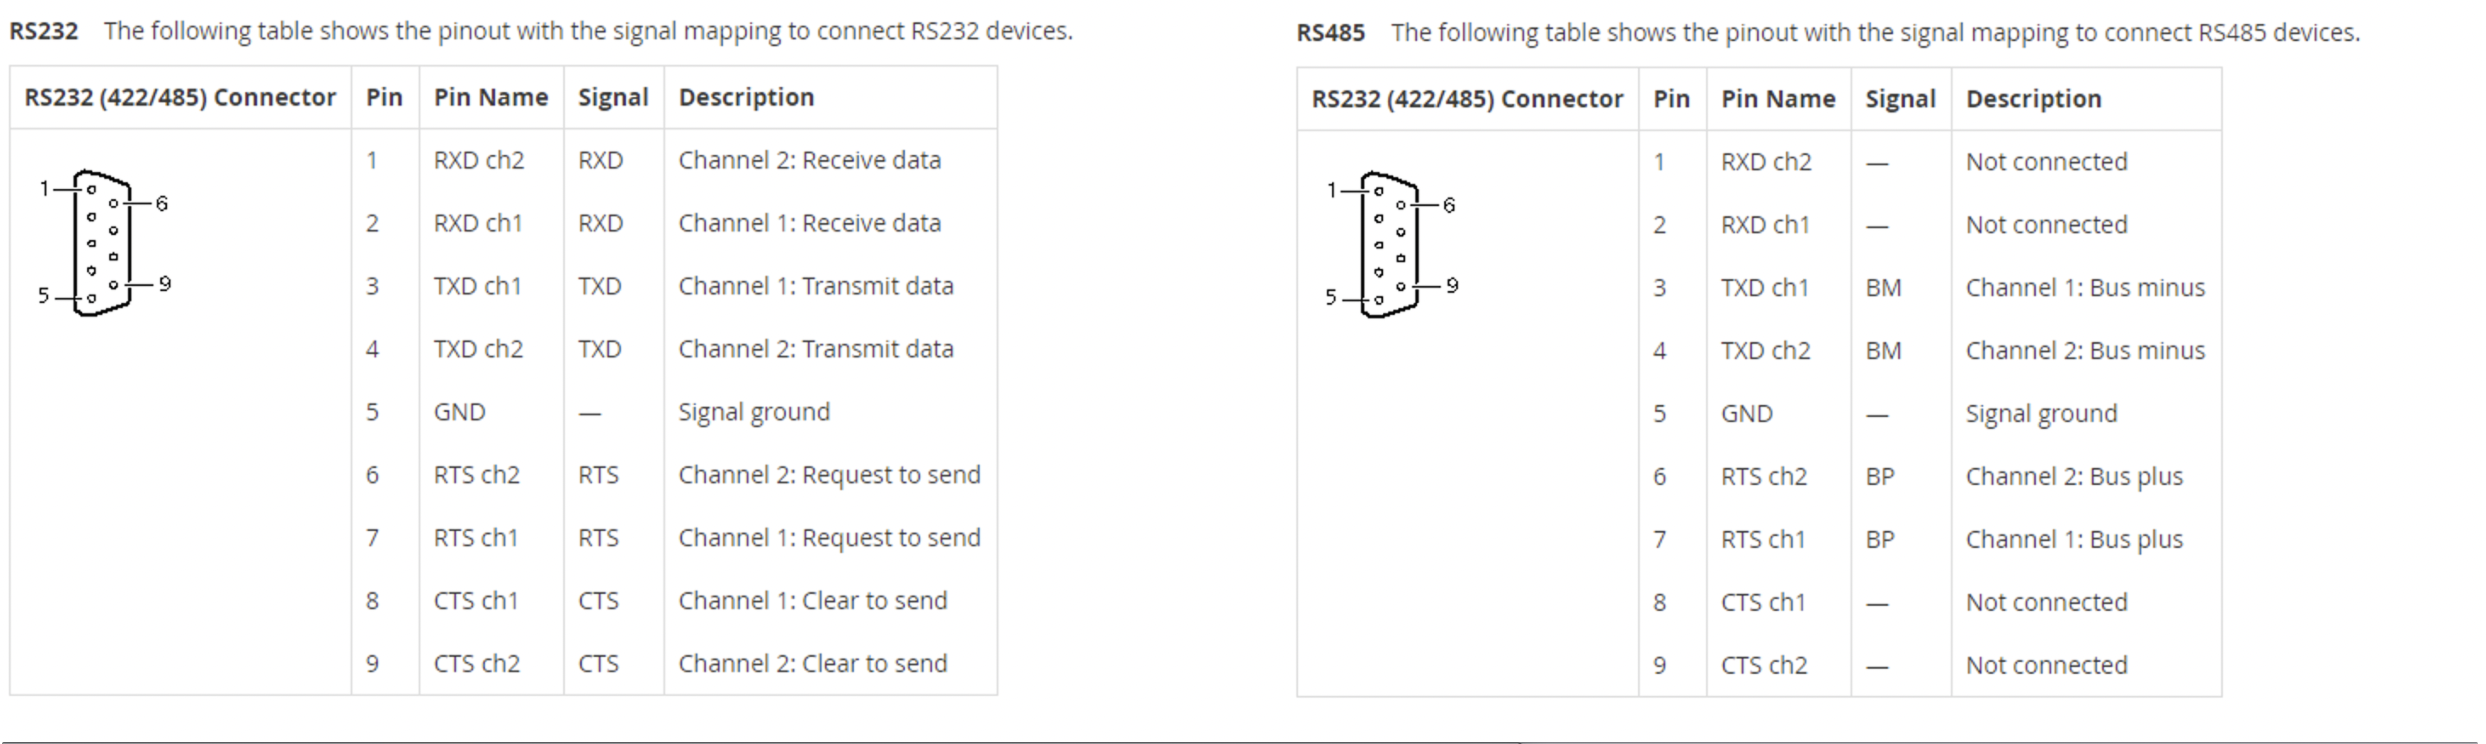The width and height of the screenshot is (2486, 744).
Task: Click the Signal header in RS485 table
Action: pos(1901,99)
